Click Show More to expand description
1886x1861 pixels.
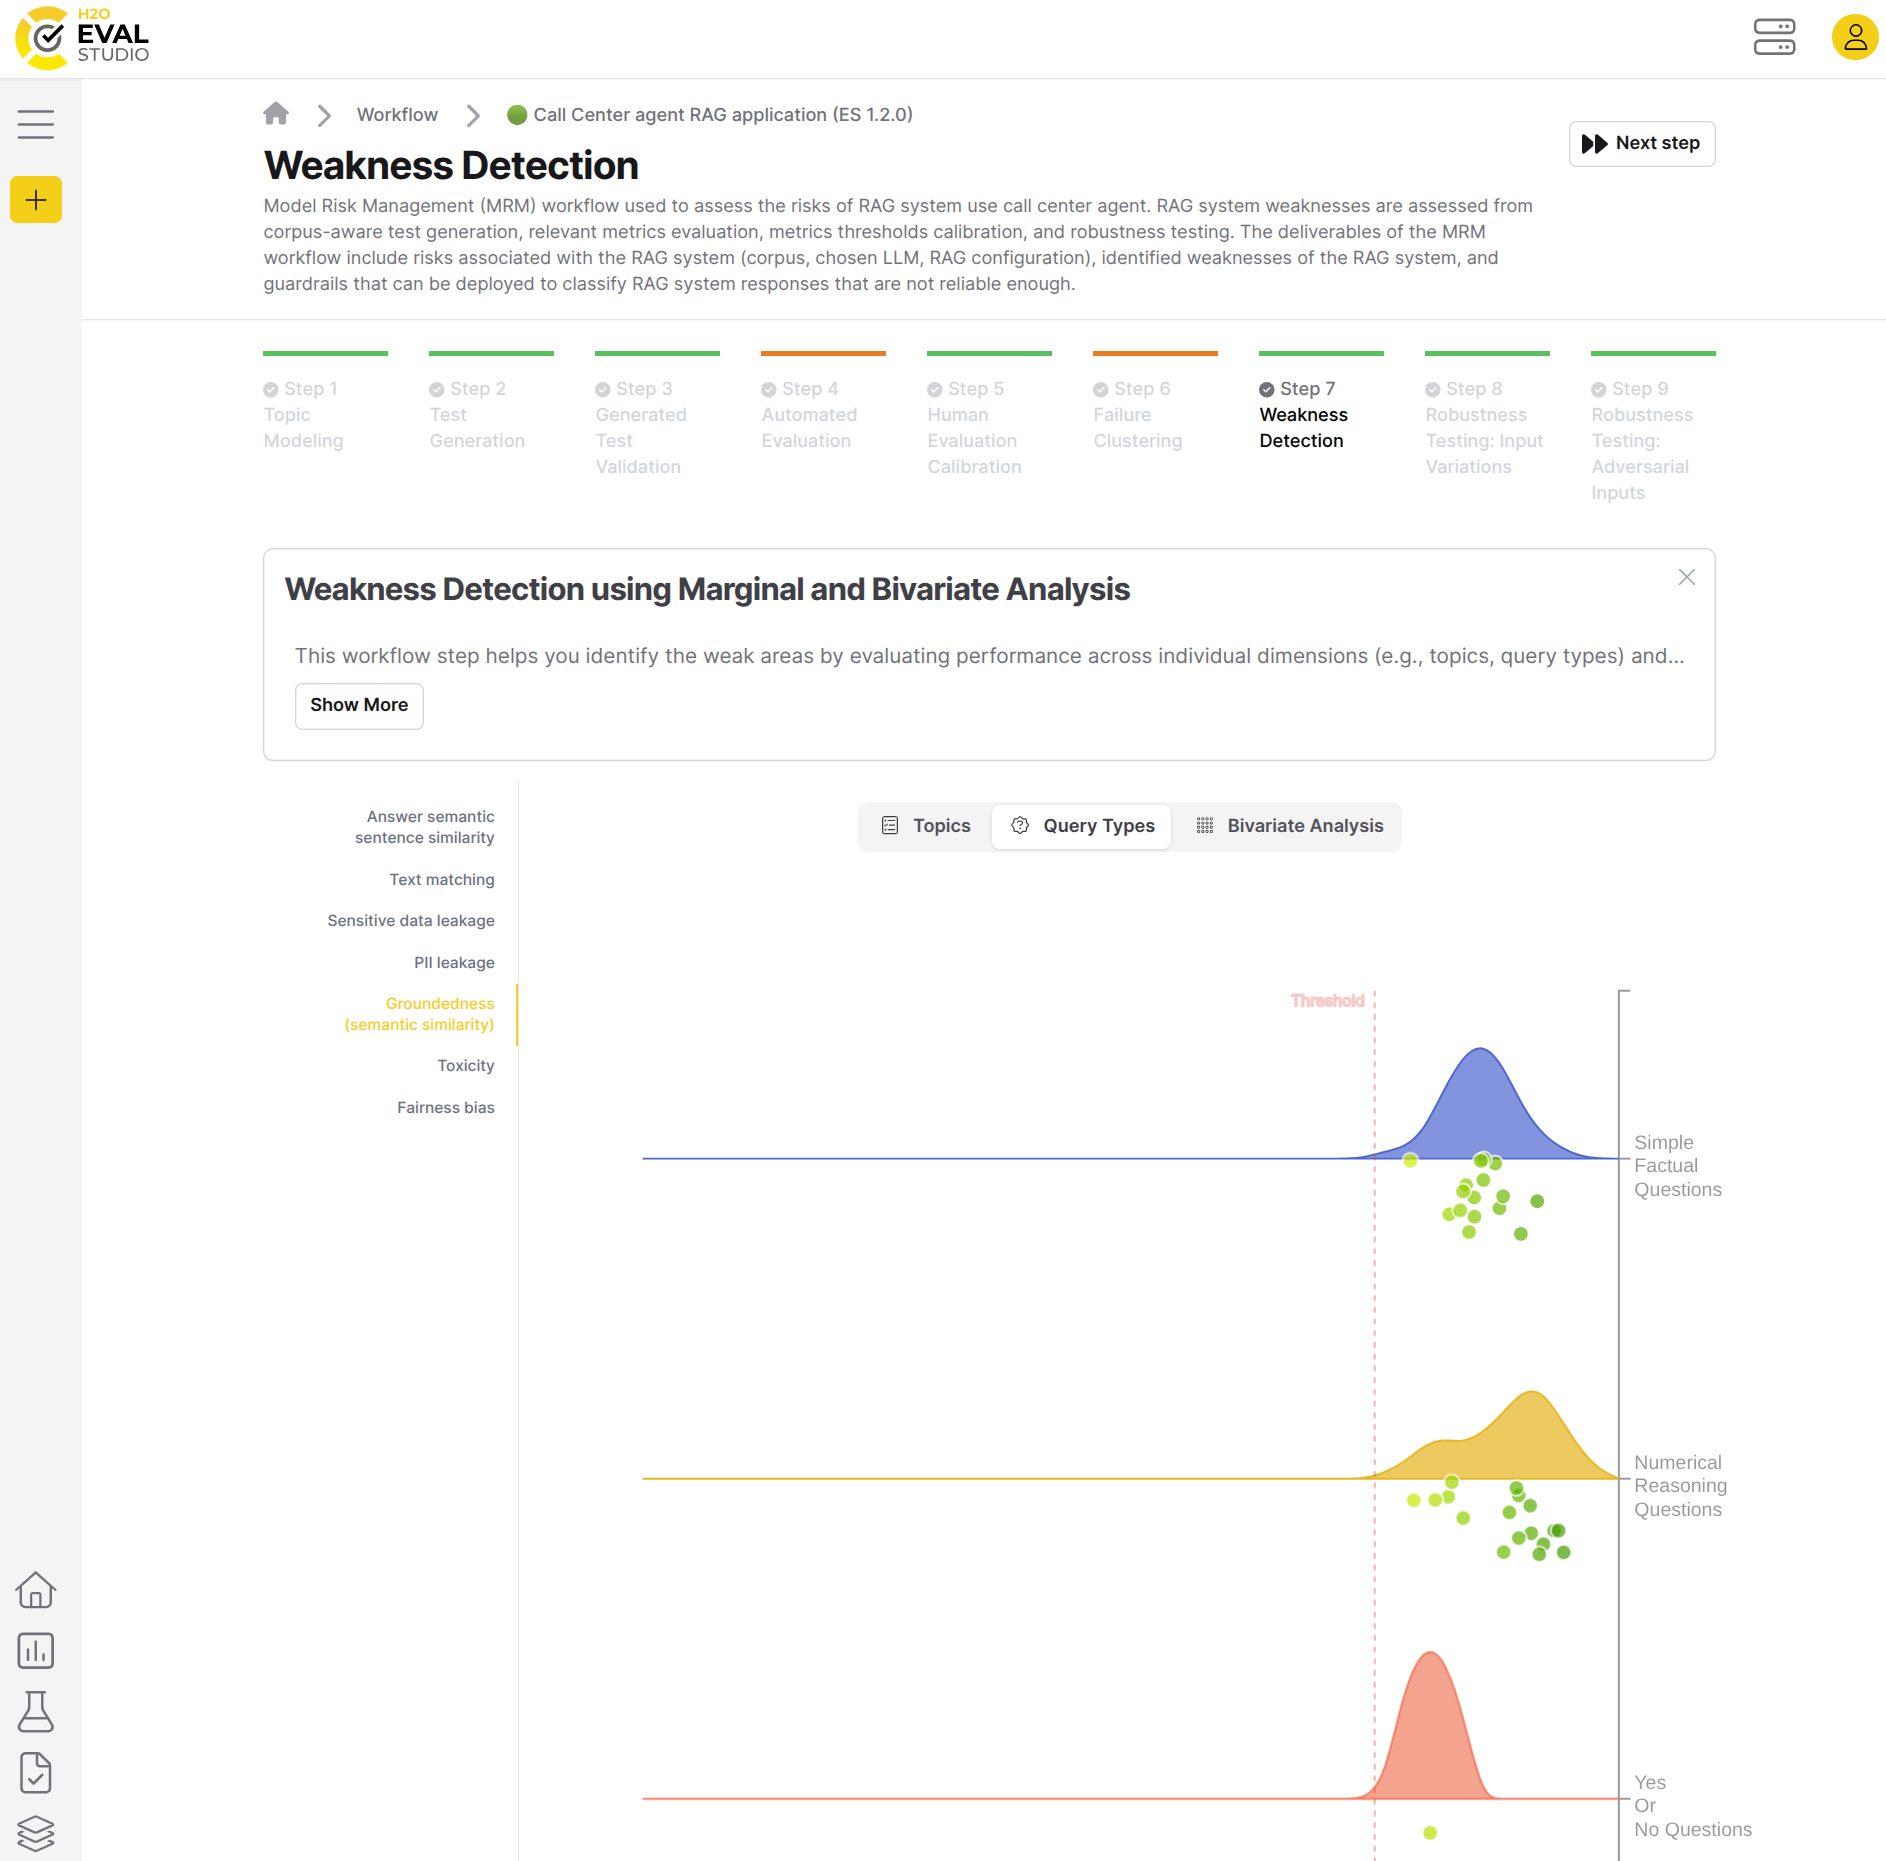click(358, 705)
